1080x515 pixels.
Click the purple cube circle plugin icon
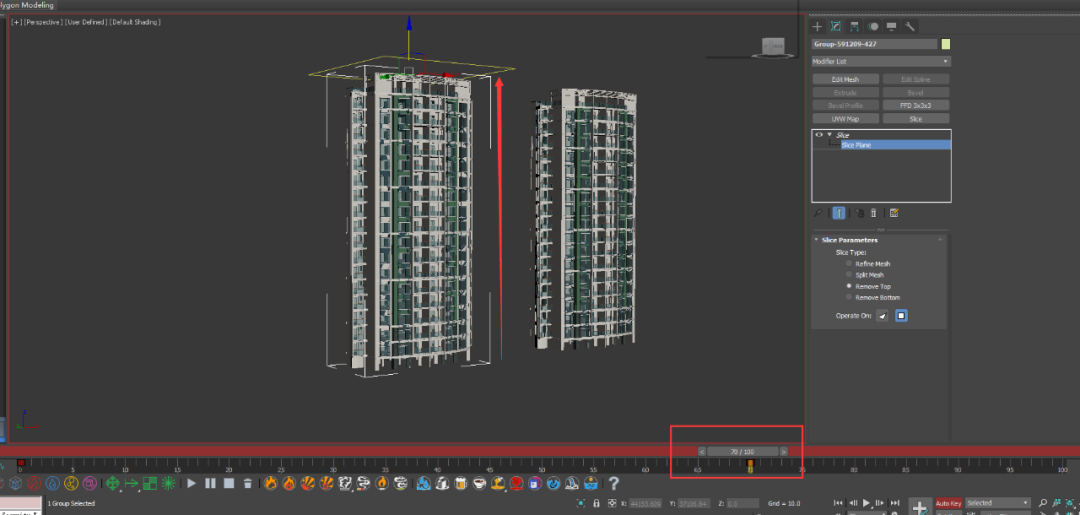pyautogui.click(x=90, y=483)
